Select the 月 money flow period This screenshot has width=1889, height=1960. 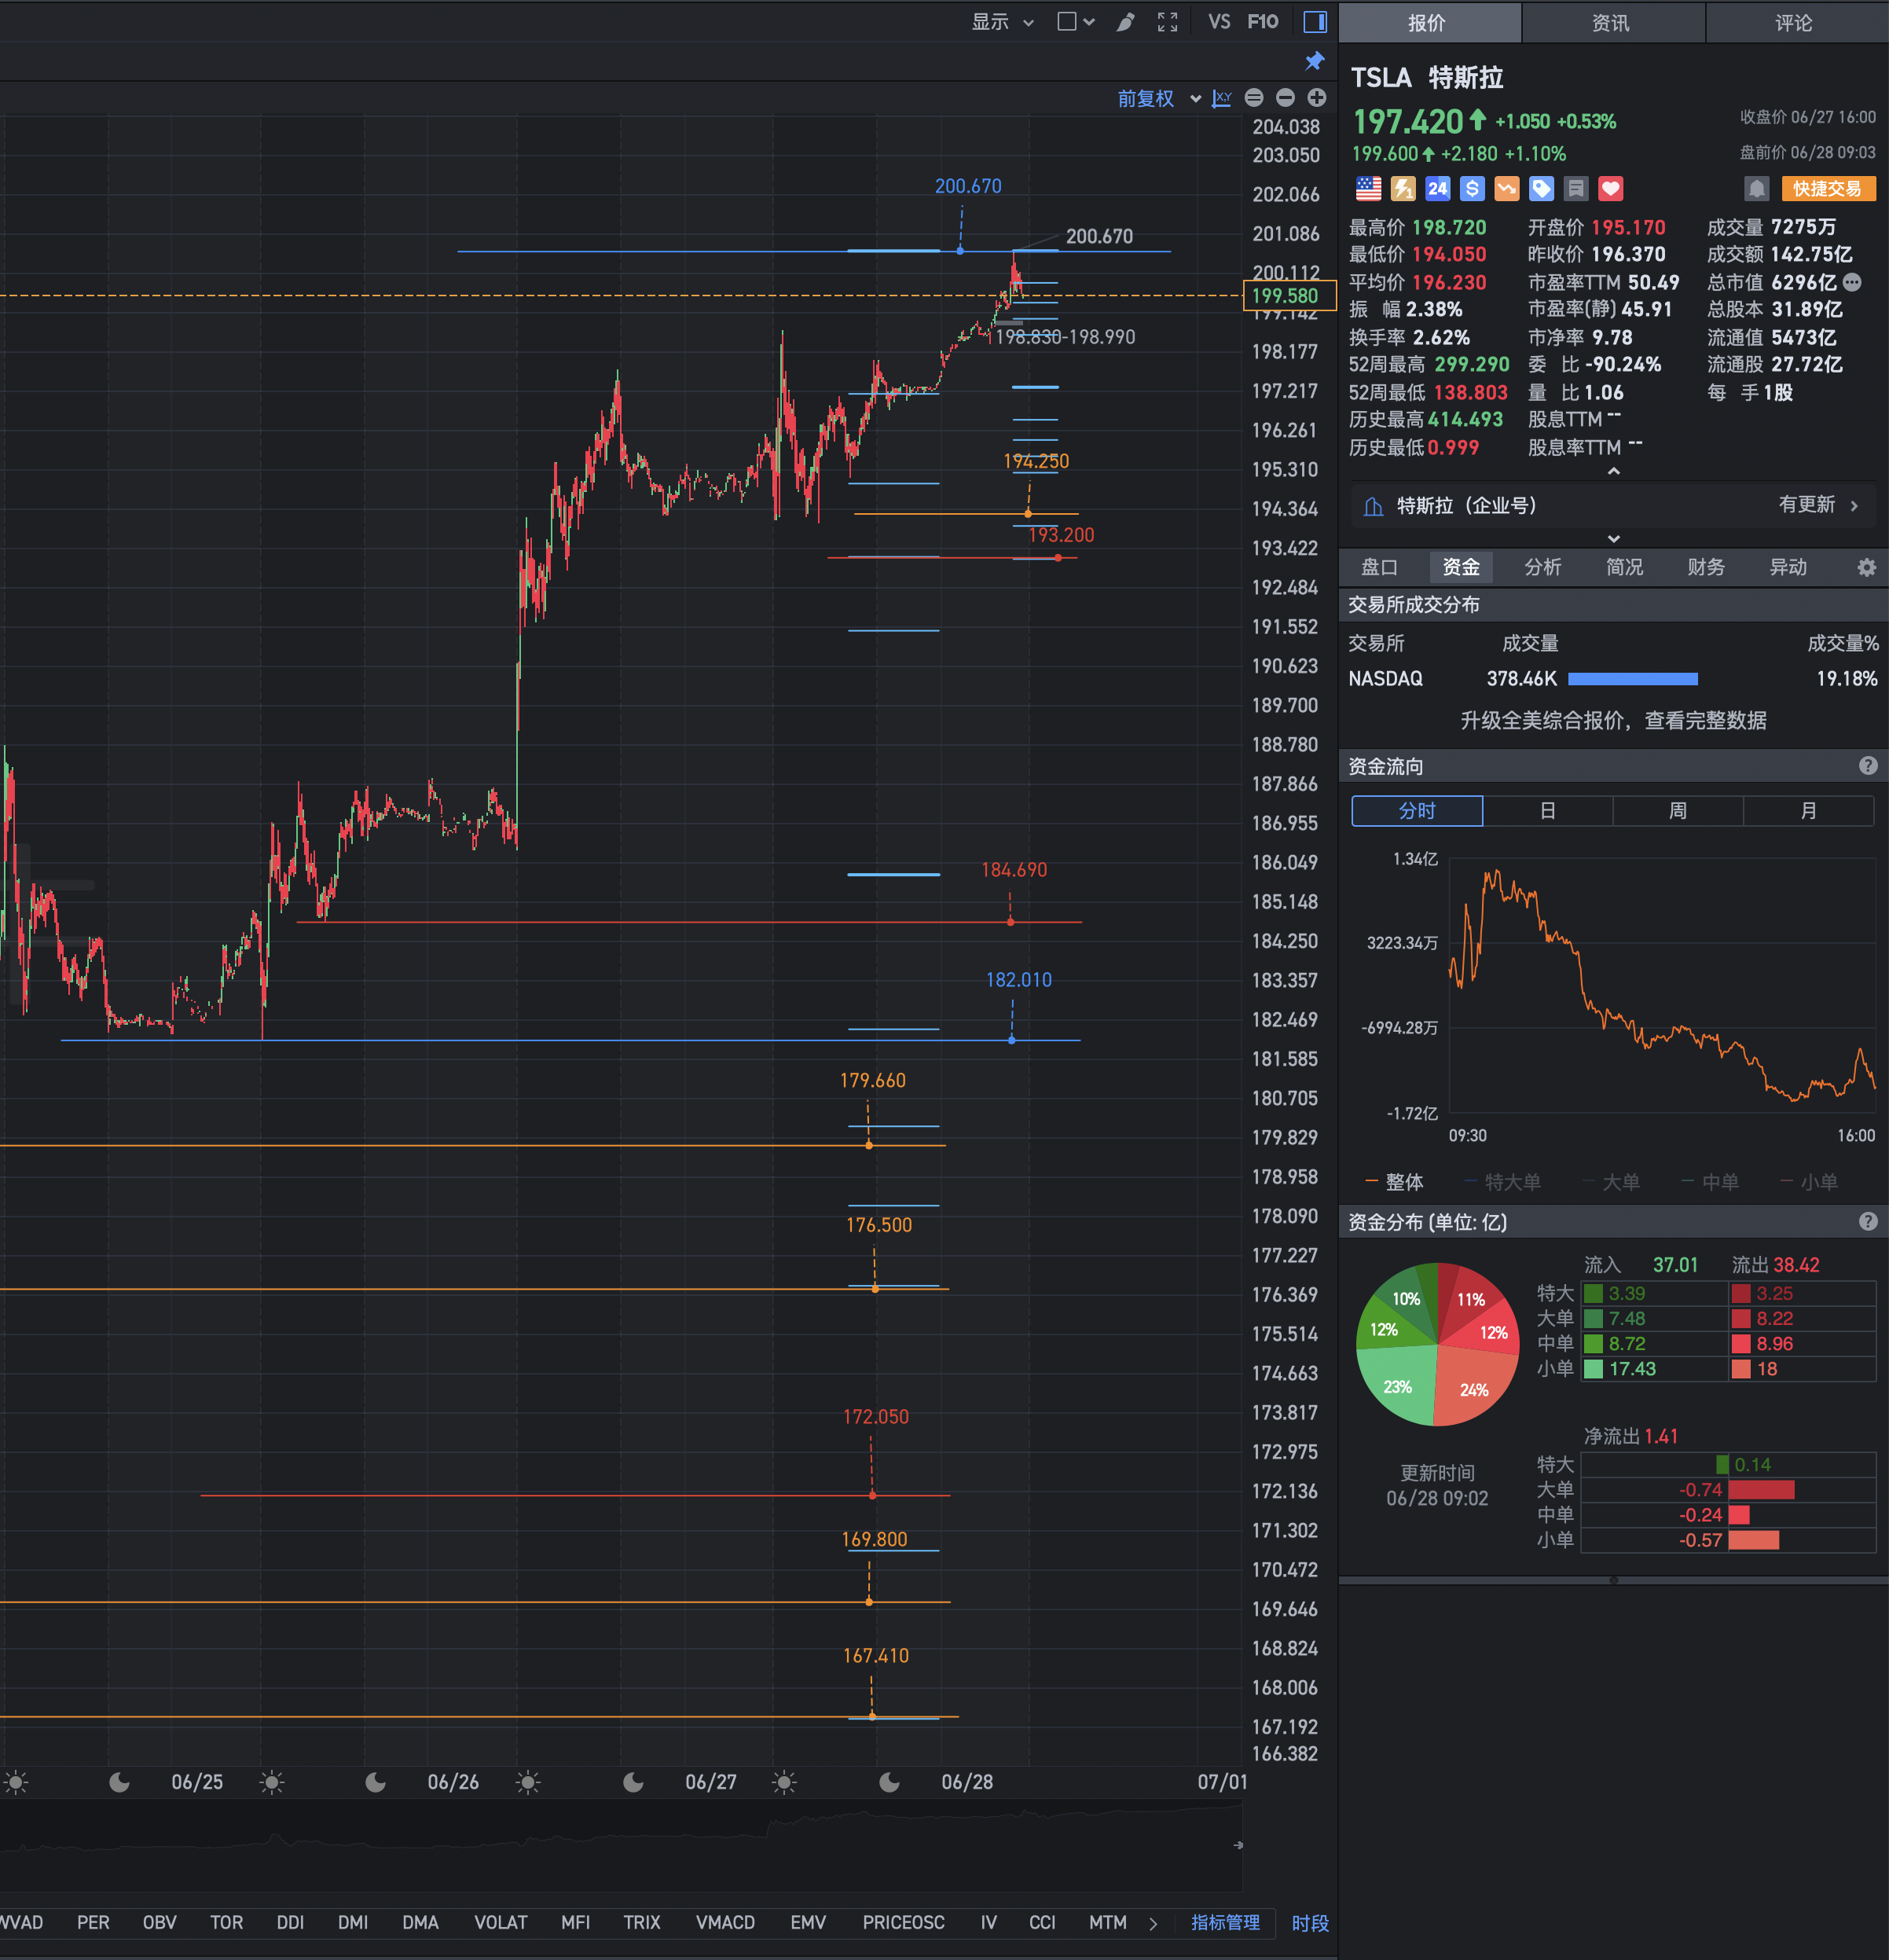[x=1808, y=811]
